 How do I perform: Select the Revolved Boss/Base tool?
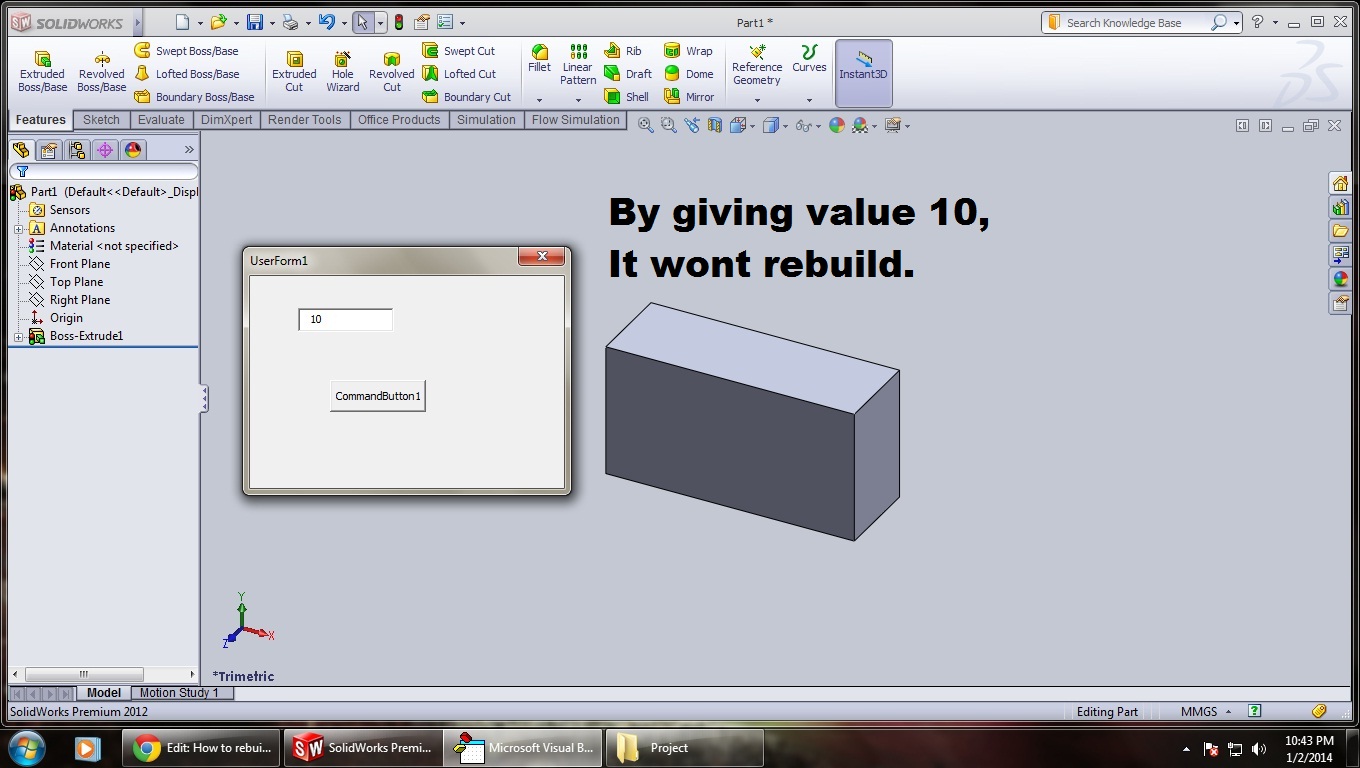[102, 72]
